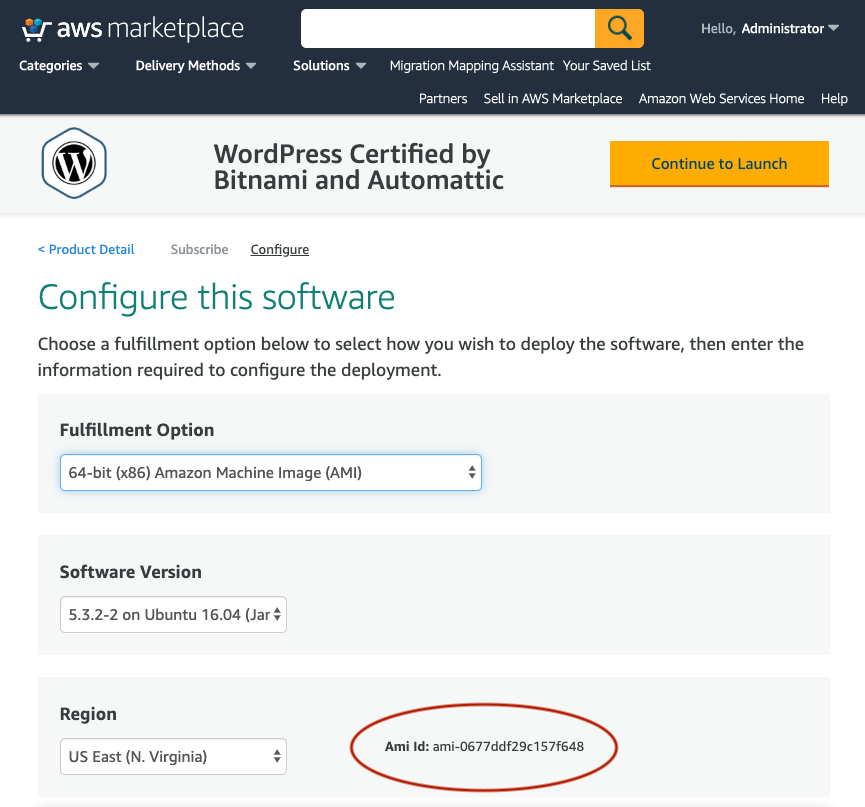Open the Fulfillment Option dropdown
Viewport: 865px width, 807px height.
click(270, 473)
